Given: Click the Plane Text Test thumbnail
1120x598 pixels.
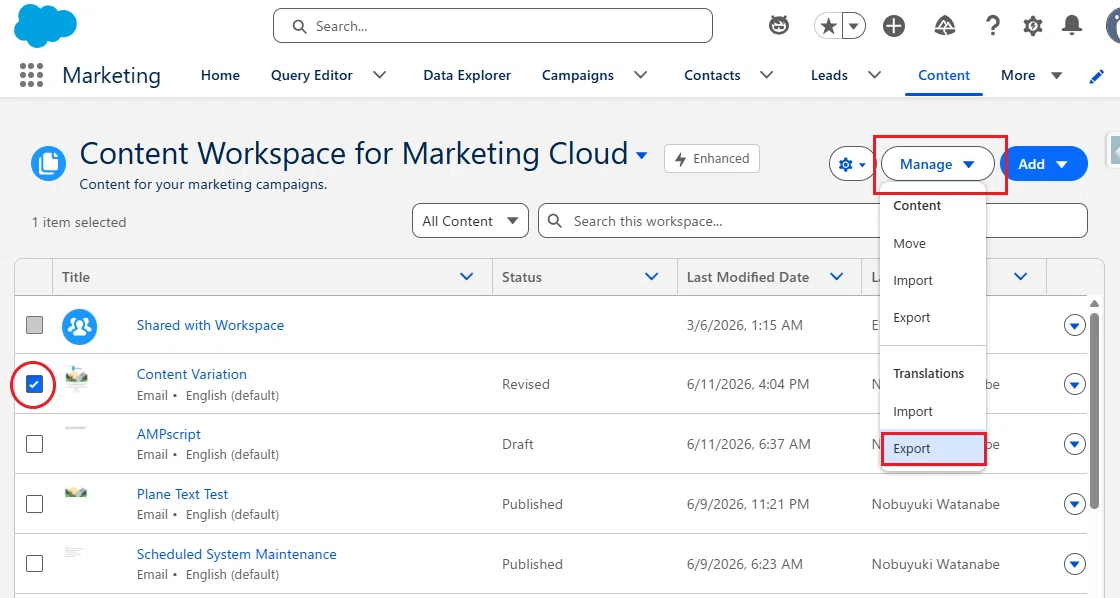Looking at the screenshot, I should click(x=76, y=492).
